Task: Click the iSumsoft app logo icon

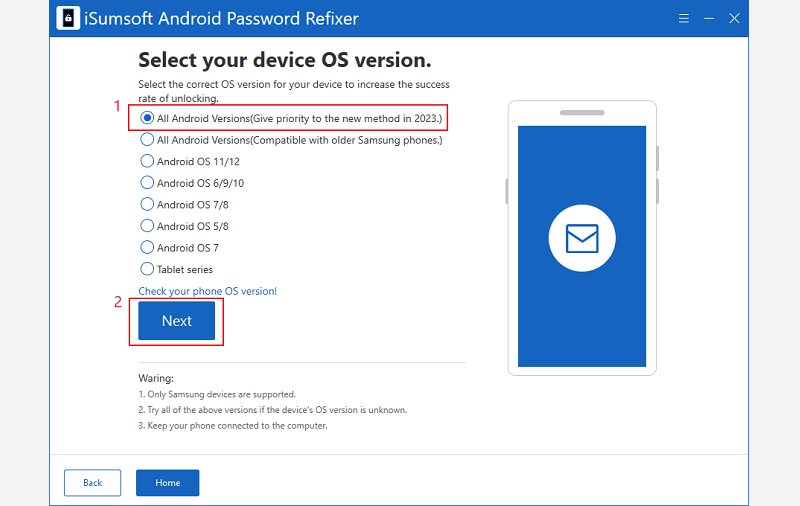Action: [x=68, y=18]
